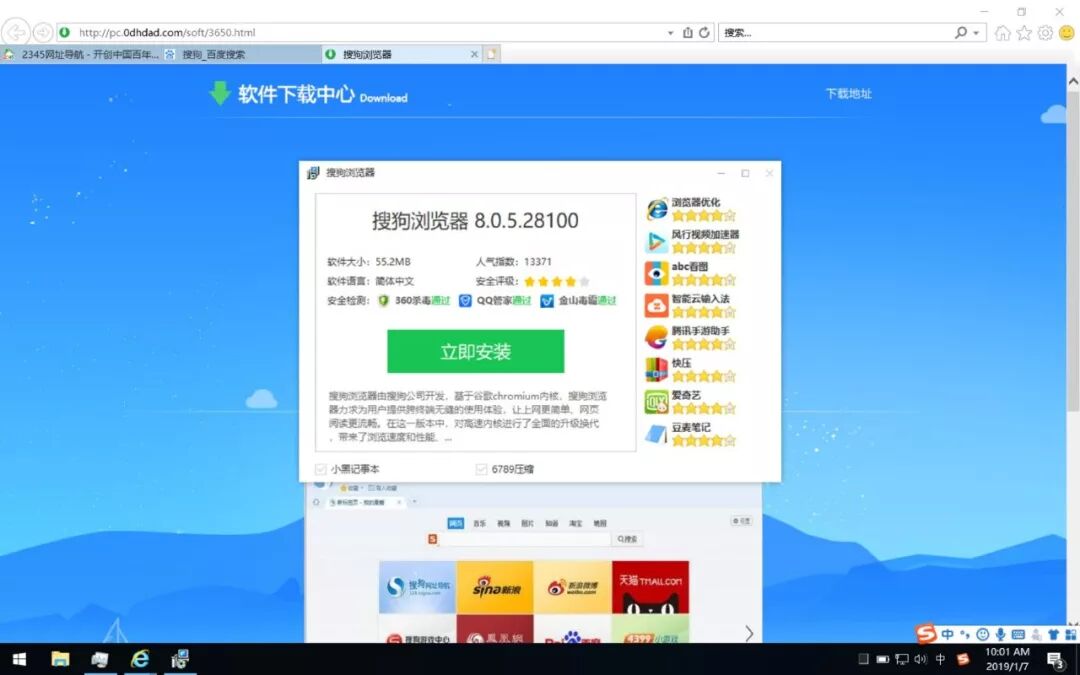Image resolution: width=1080 pixels, height=675 pixels.
Task: Click the 浏览器优化 IE icon
Action: click(x=656, y=209)
